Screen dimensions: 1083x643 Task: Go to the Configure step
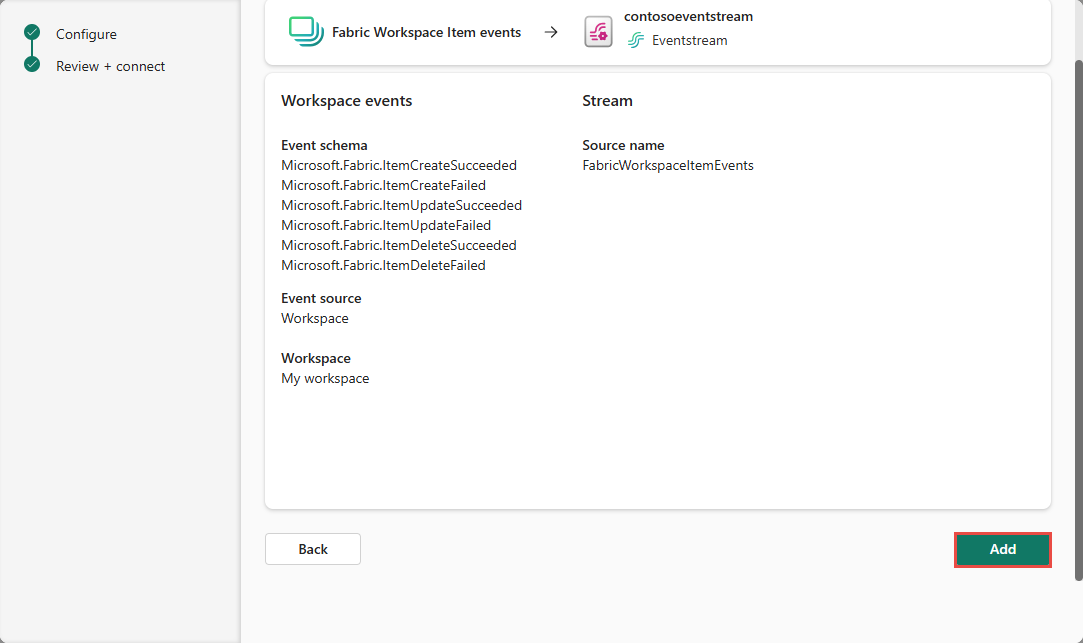[86, 34]
